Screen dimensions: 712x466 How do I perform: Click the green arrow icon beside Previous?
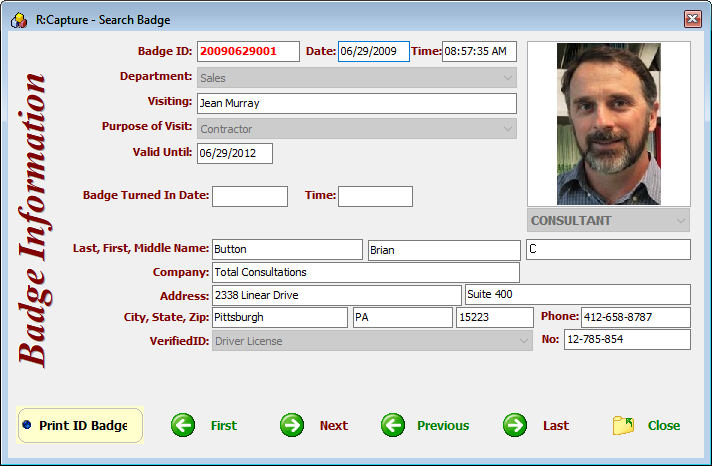pos(393,425)
